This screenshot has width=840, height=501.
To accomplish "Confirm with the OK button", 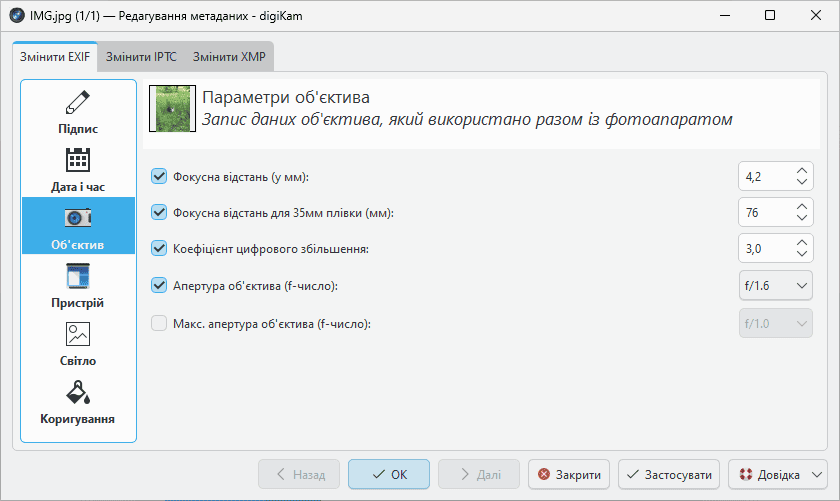I will point(389,474).
